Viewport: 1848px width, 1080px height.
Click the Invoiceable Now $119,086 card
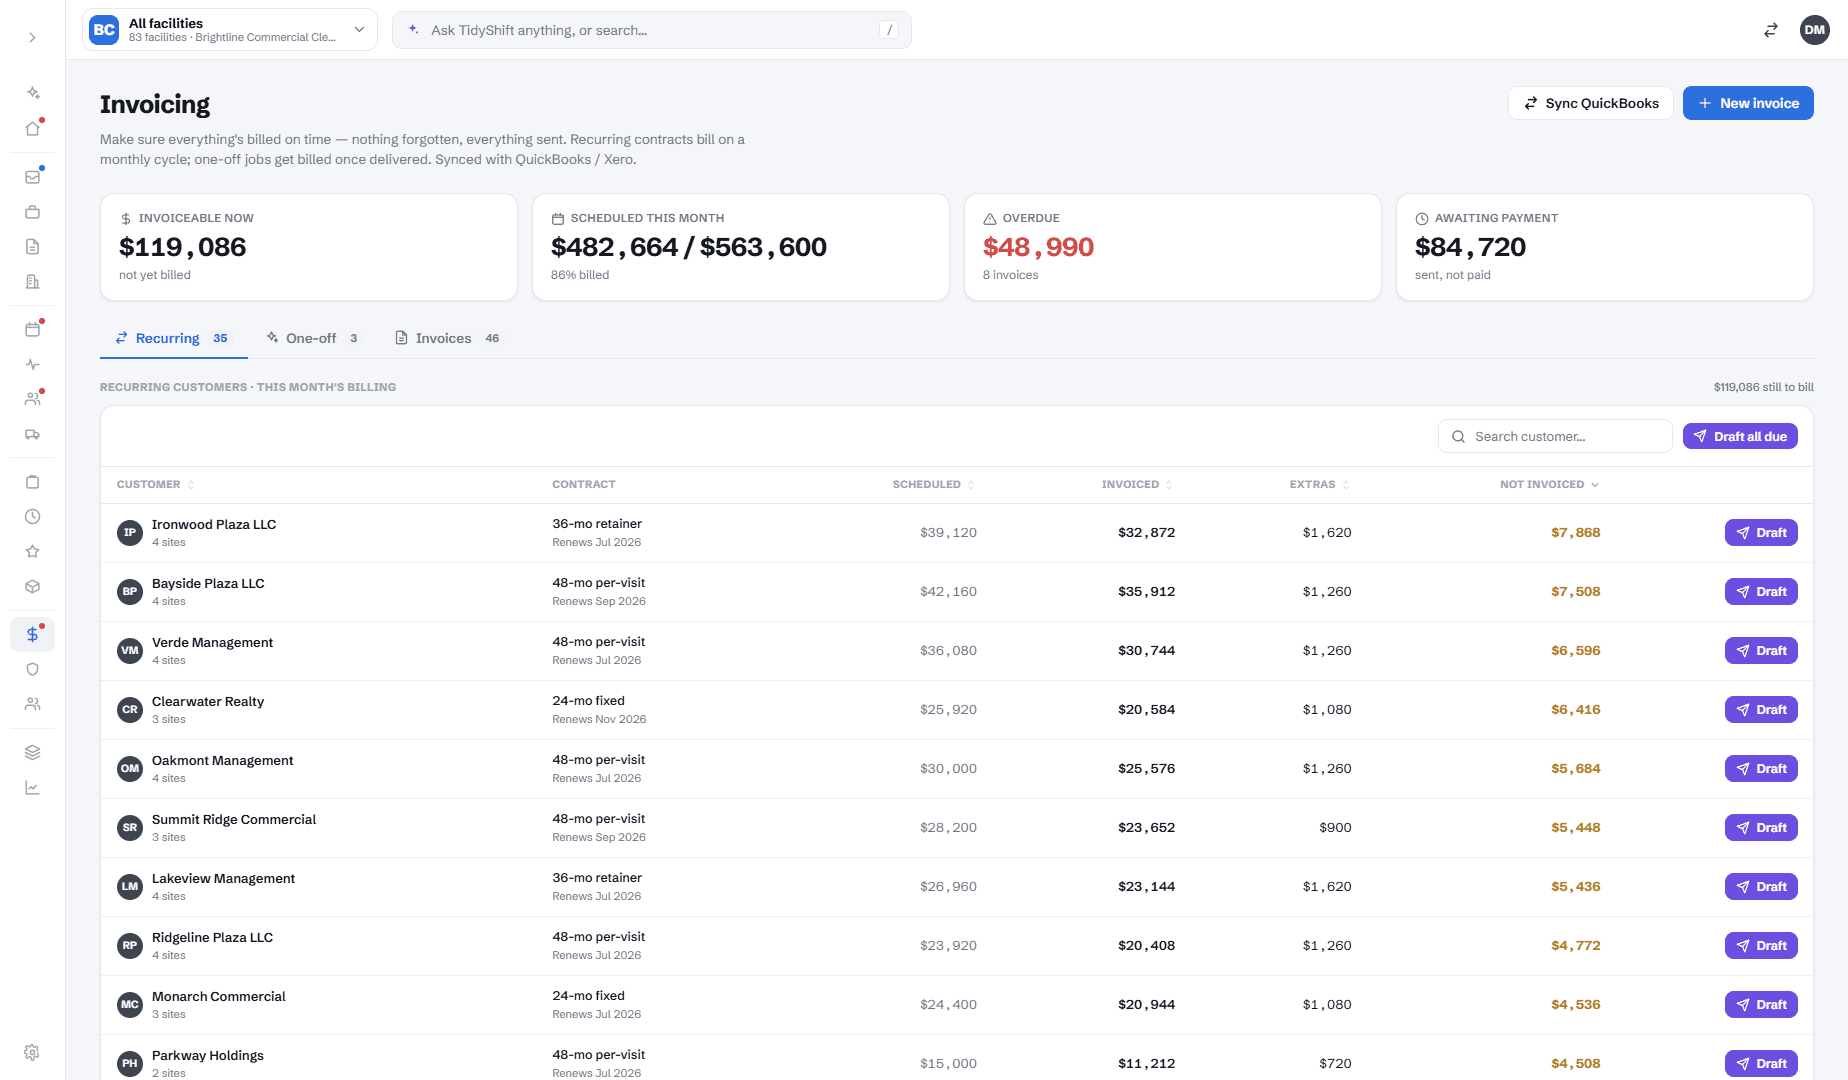[x=308, y=247]
